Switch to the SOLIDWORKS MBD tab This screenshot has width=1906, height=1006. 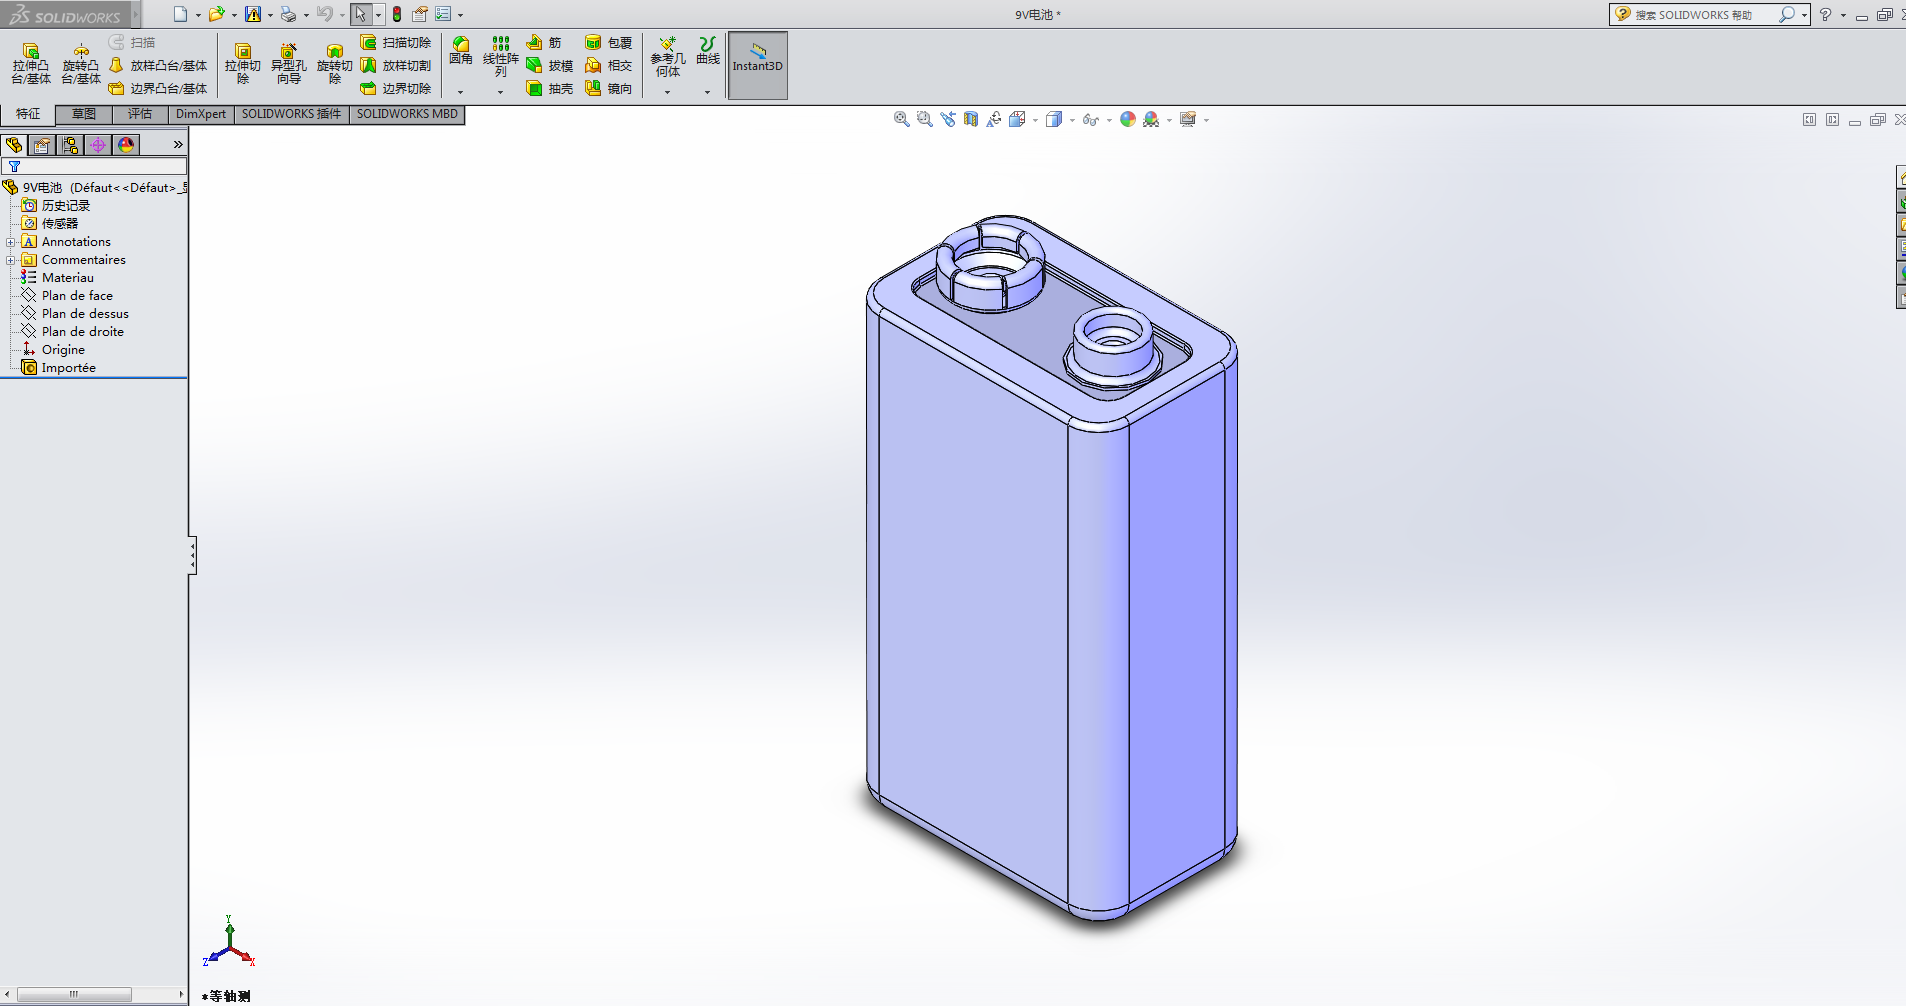point(407,114)
